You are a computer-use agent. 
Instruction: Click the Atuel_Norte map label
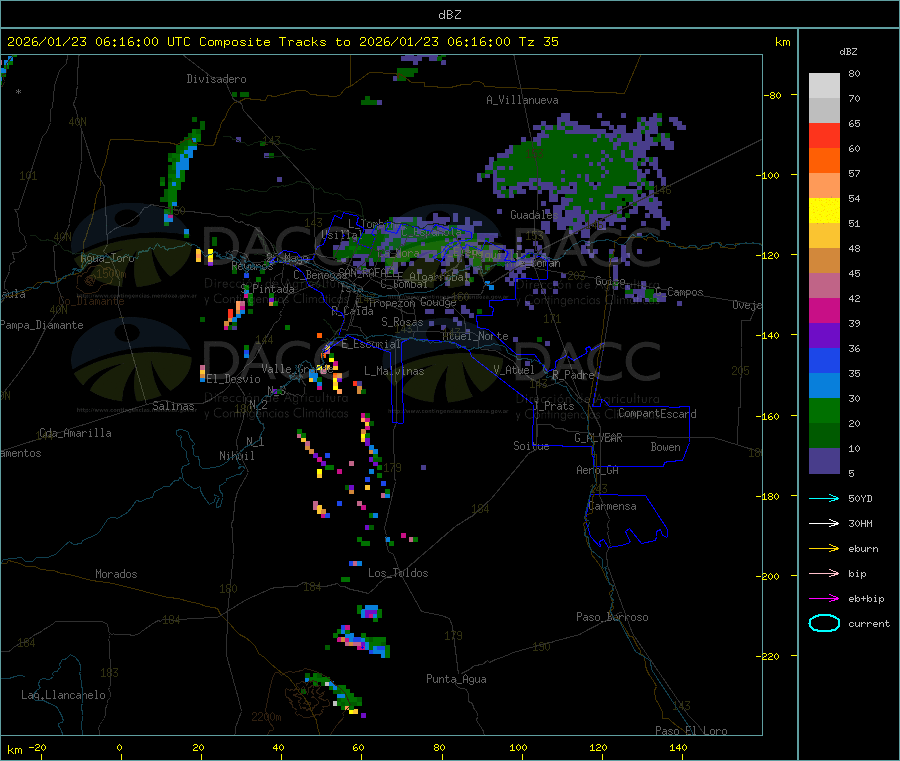475,336
